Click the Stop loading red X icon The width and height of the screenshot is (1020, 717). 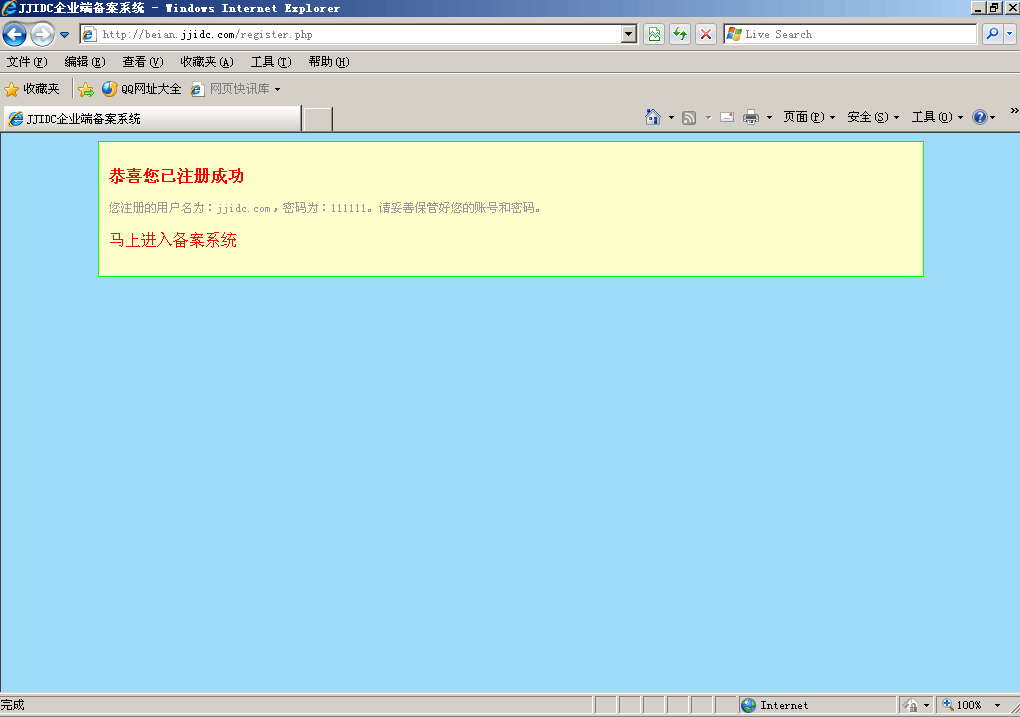pos(706,34)
